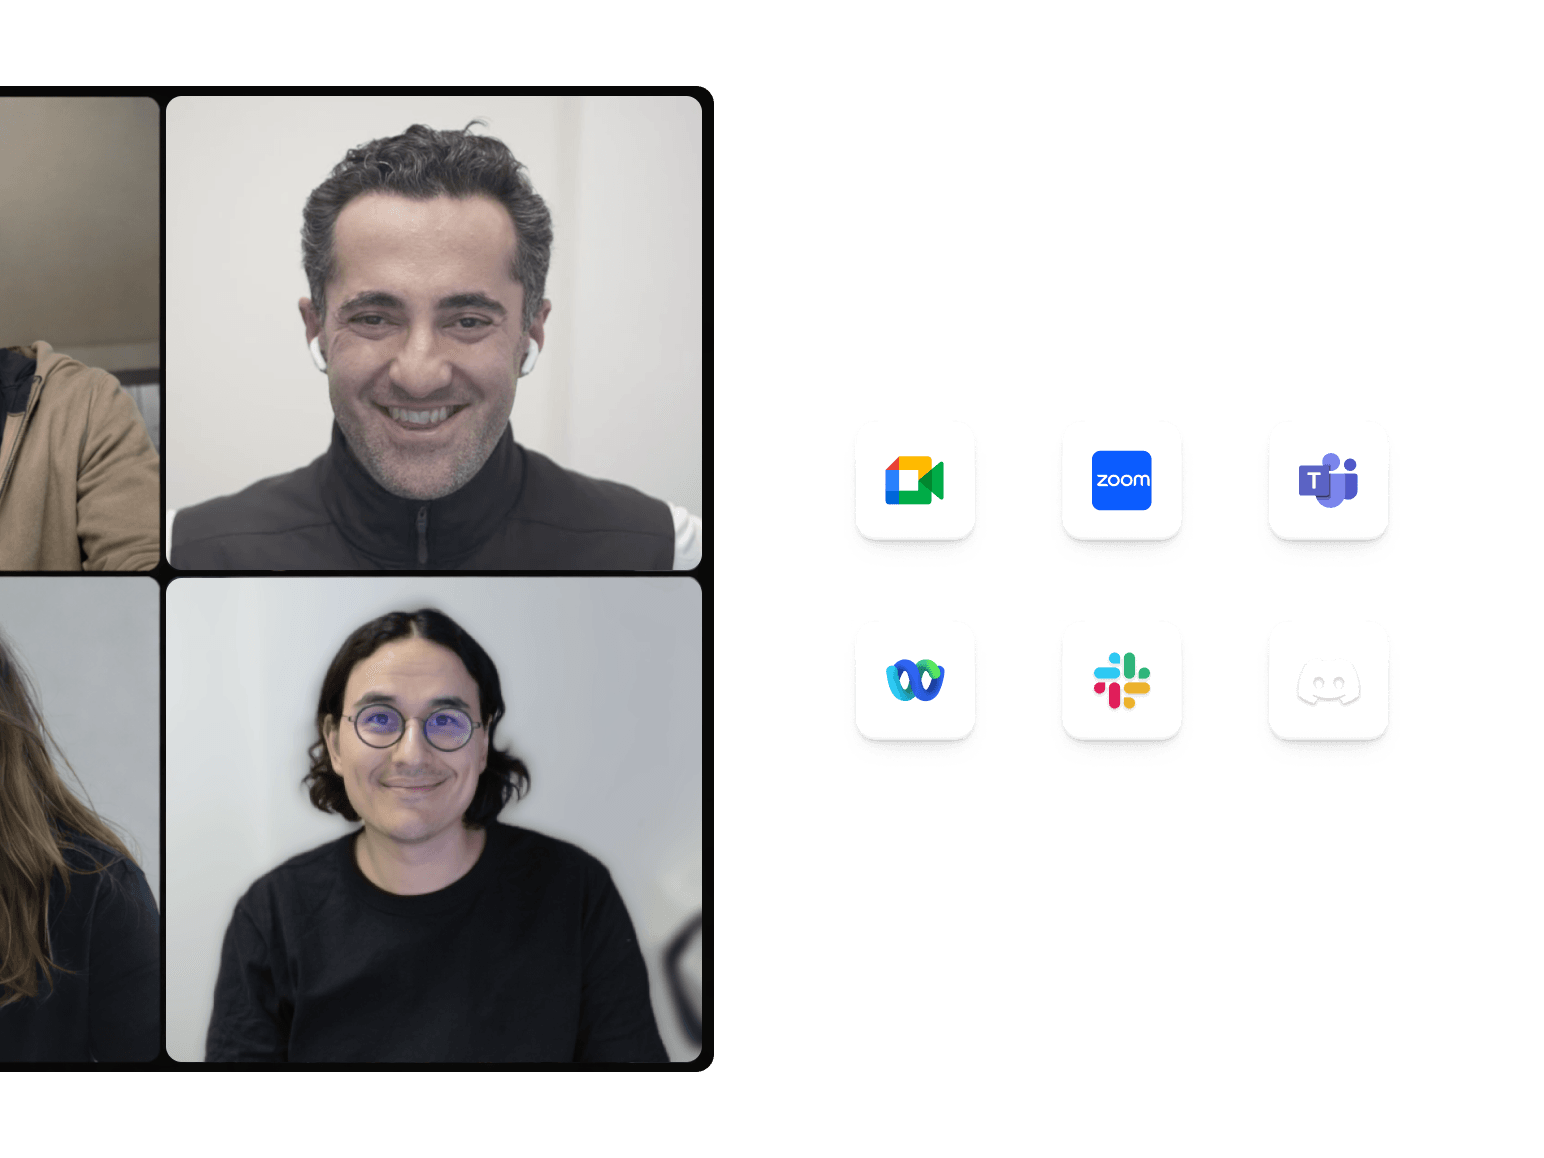Select the grayed-out Discord mascot logo
This screenshot has width=1544, height=1158.
[x=1327, y=683]
